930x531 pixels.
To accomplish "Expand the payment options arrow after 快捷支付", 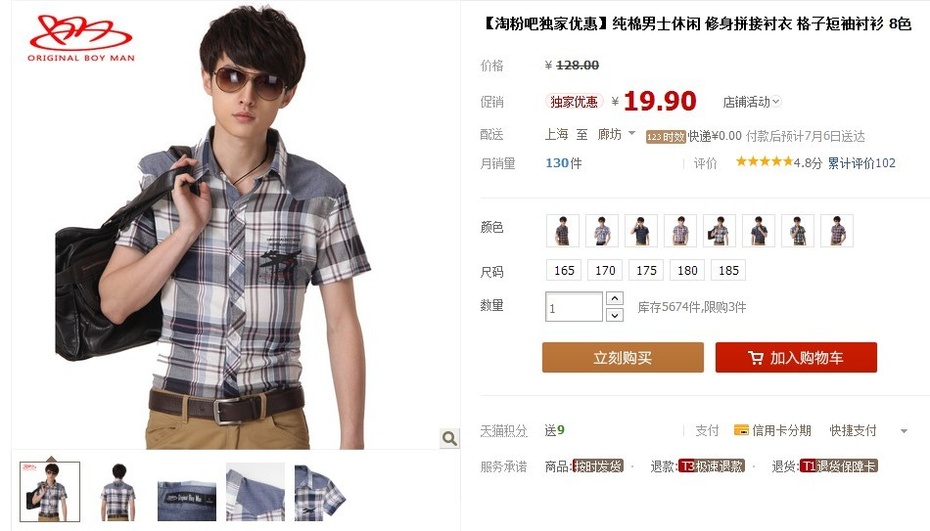I will click(904, 431).
